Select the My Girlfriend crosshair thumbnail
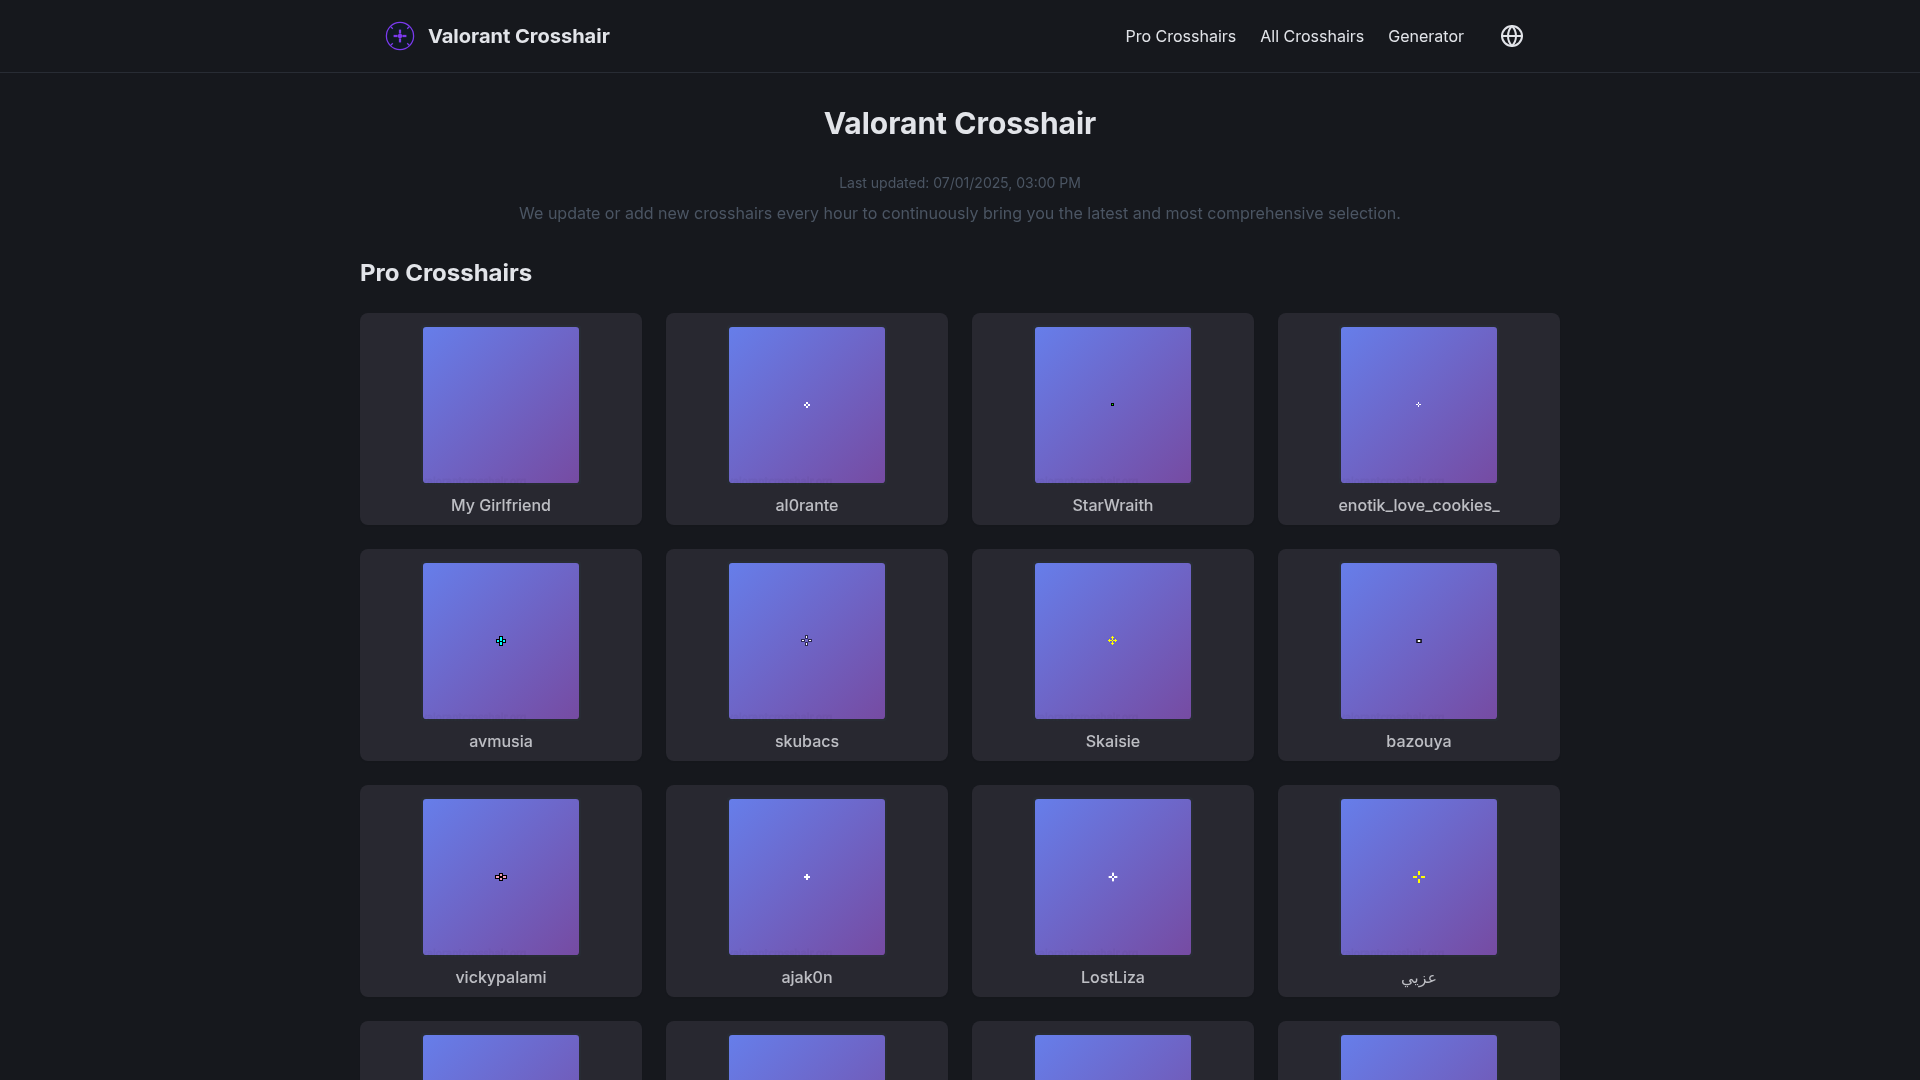This screenshot has width=1920, height=1080. coord(501,405)
